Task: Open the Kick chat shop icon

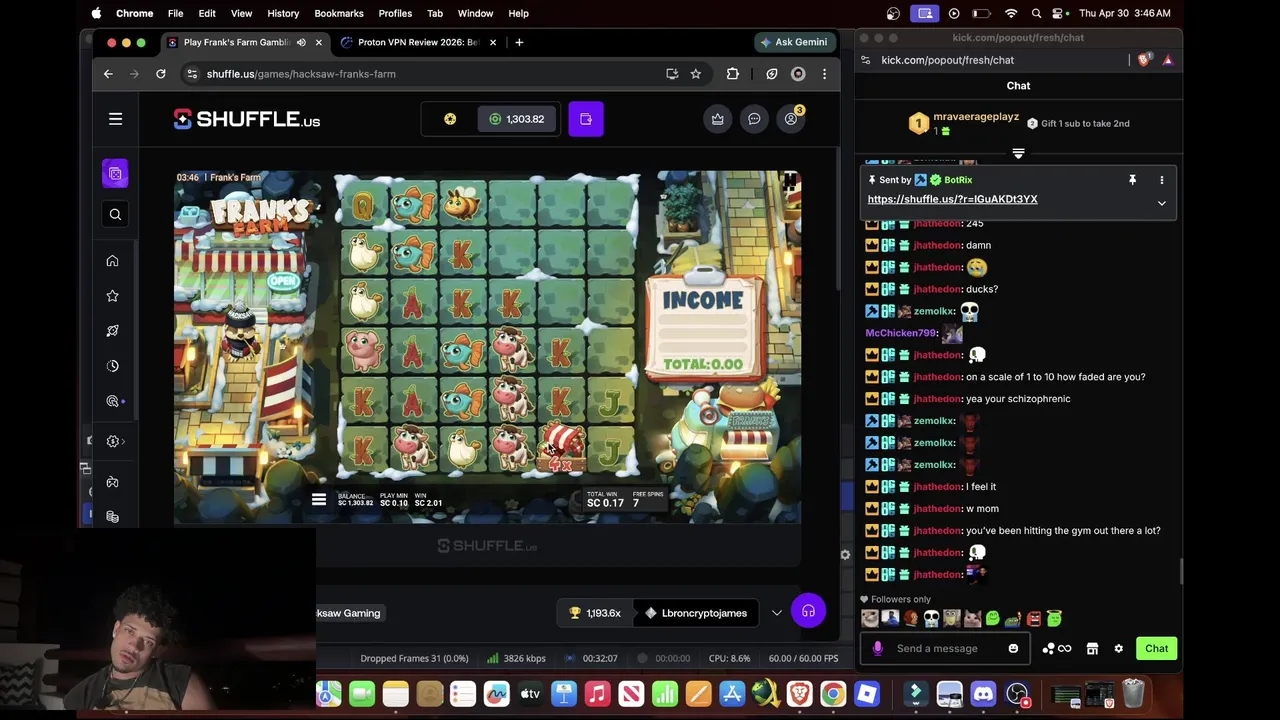Action: (x=1093, y=648)
